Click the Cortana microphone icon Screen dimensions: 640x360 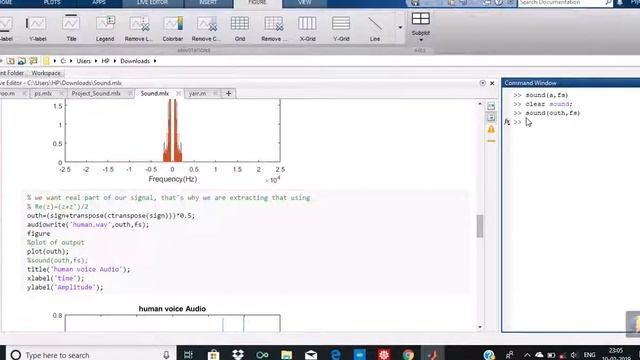[166, 355]
